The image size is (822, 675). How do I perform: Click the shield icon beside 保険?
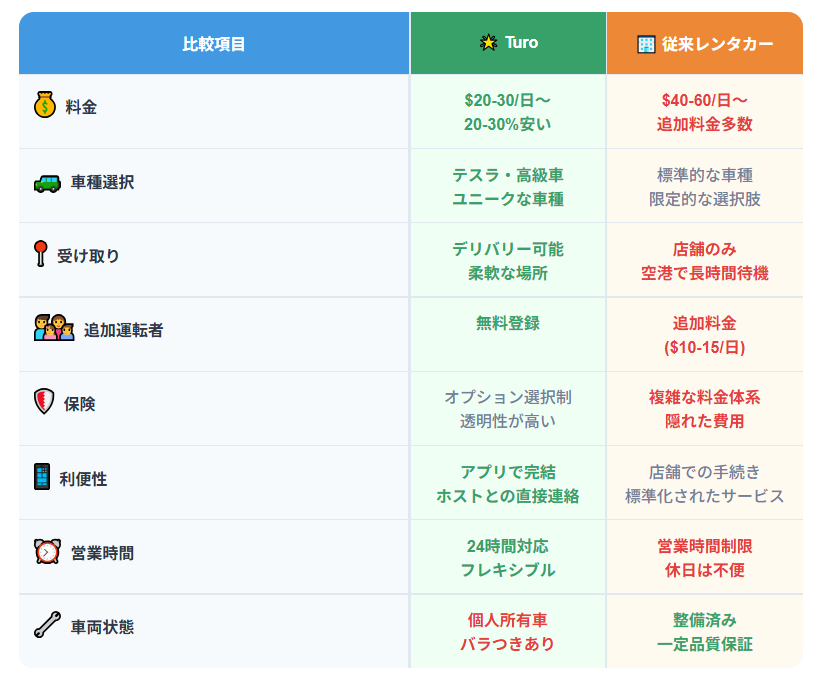44,401
